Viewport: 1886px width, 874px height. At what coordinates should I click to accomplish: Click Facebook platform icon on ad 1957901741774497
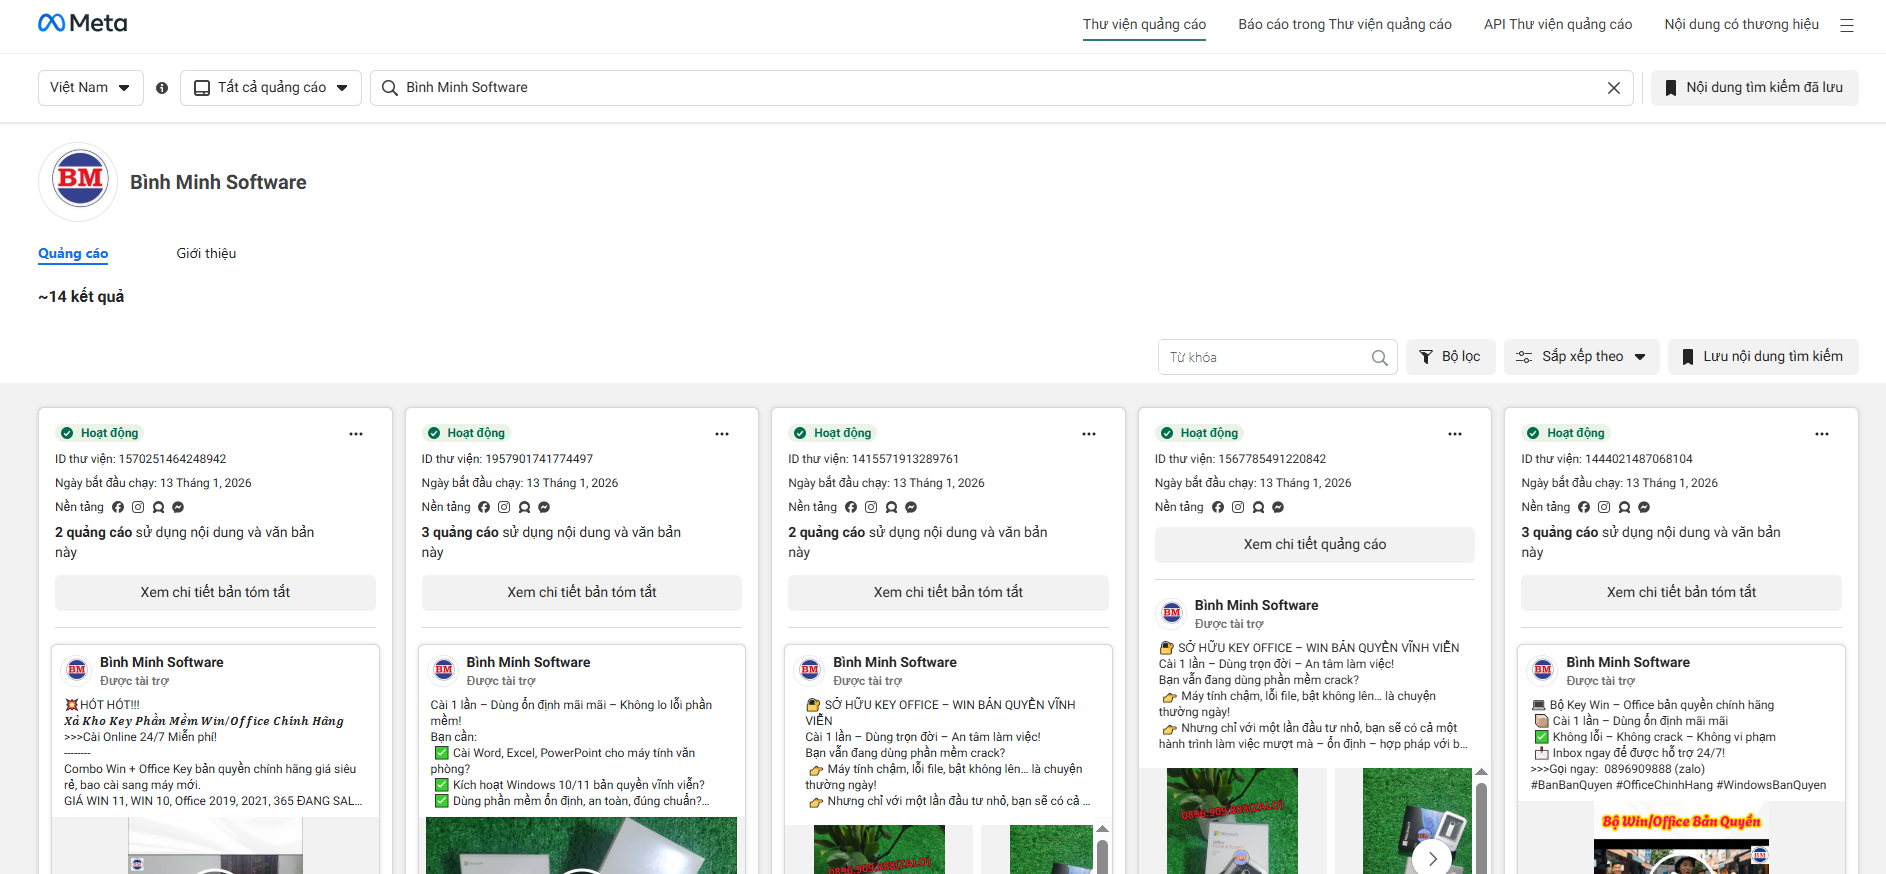click(484, 507)
